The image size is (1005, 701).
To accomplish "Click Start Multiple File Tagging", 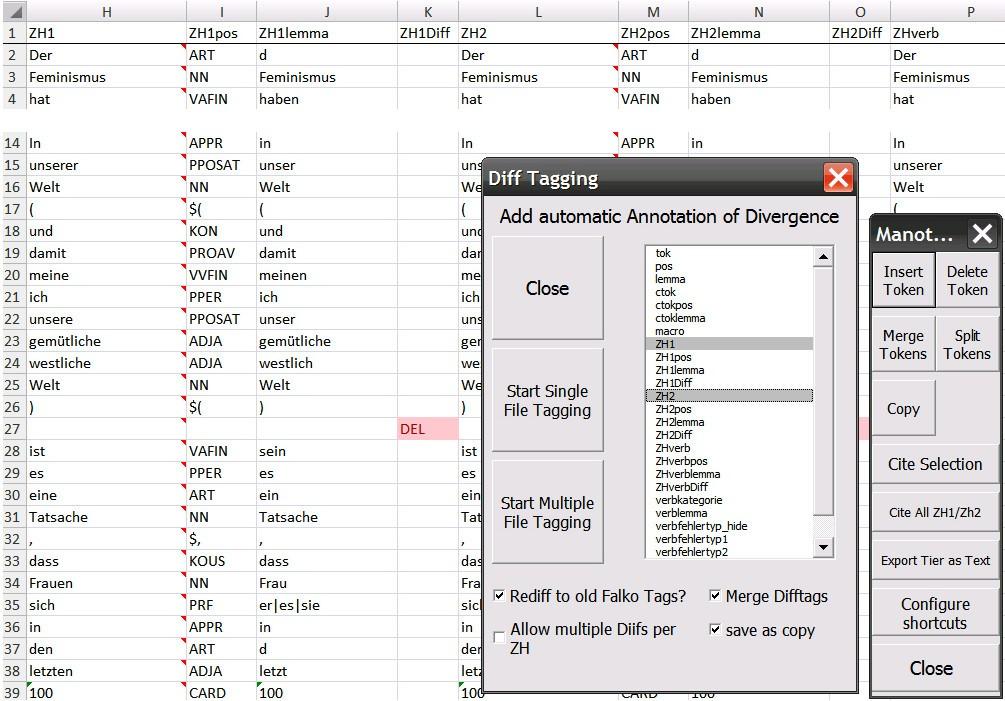I will [547, 512].
